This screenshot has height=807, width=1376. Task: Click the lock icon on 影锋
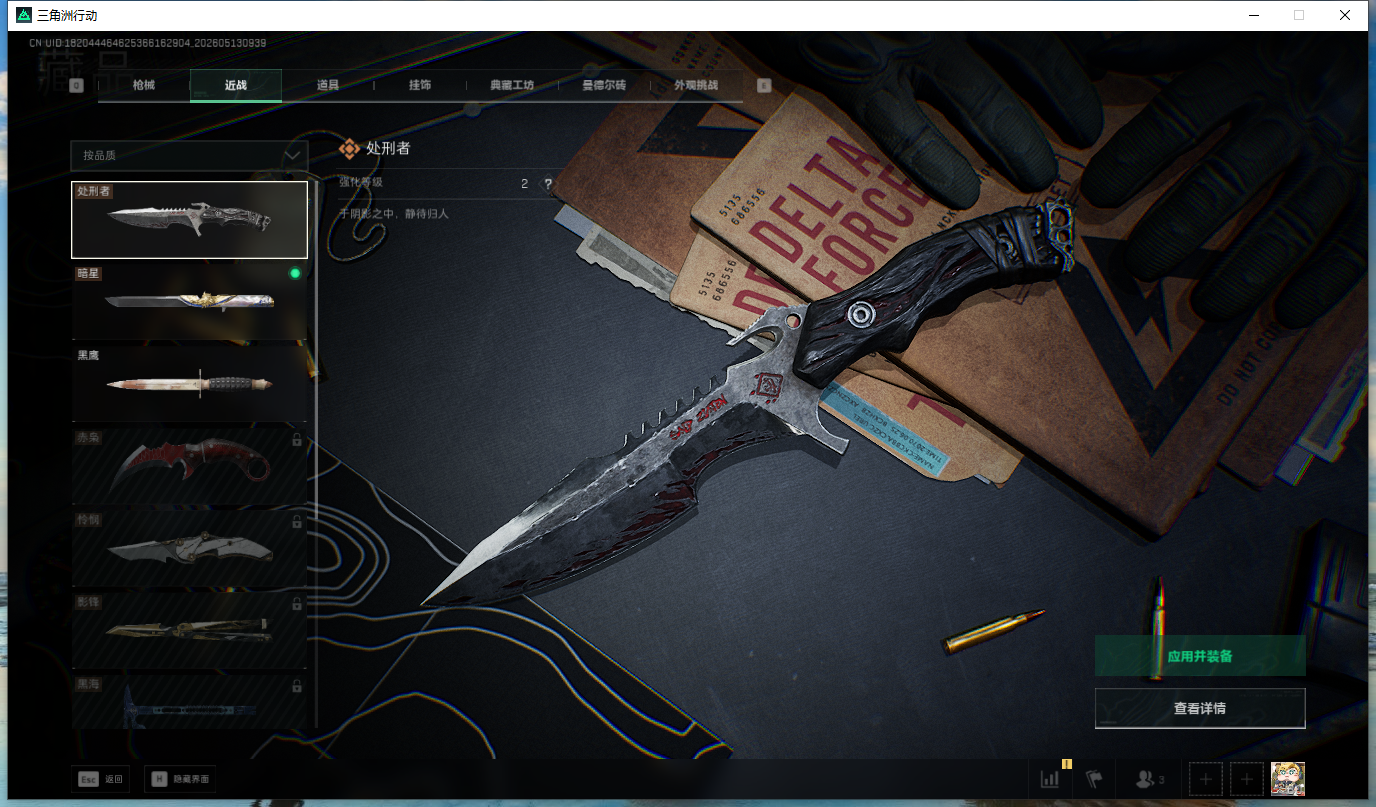pyautogui.click(x=296, y=604)
